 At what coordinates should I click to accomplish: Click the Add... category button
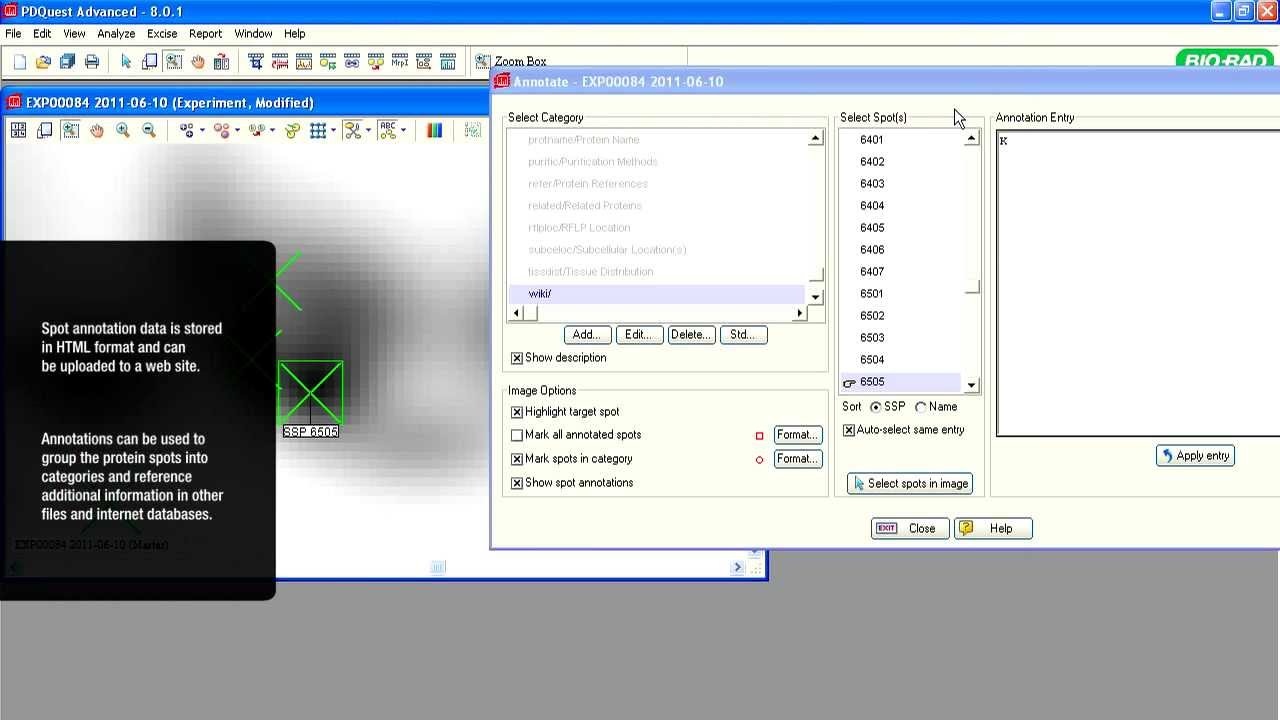[x=586, y=335]
